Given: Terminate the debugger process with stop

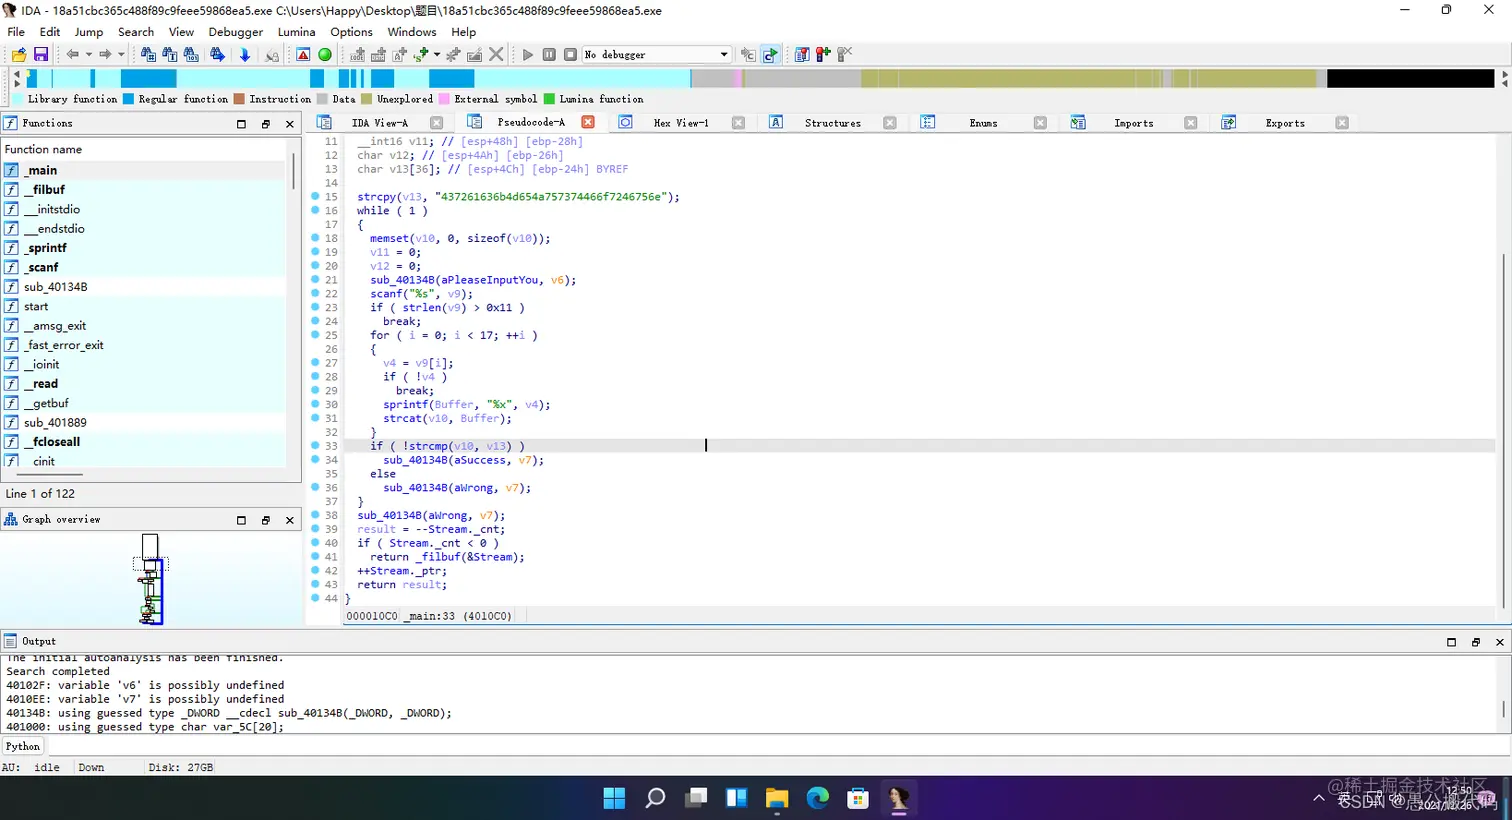Looking at the screenshot, I should pyautogui.click(x=570, y=55).
